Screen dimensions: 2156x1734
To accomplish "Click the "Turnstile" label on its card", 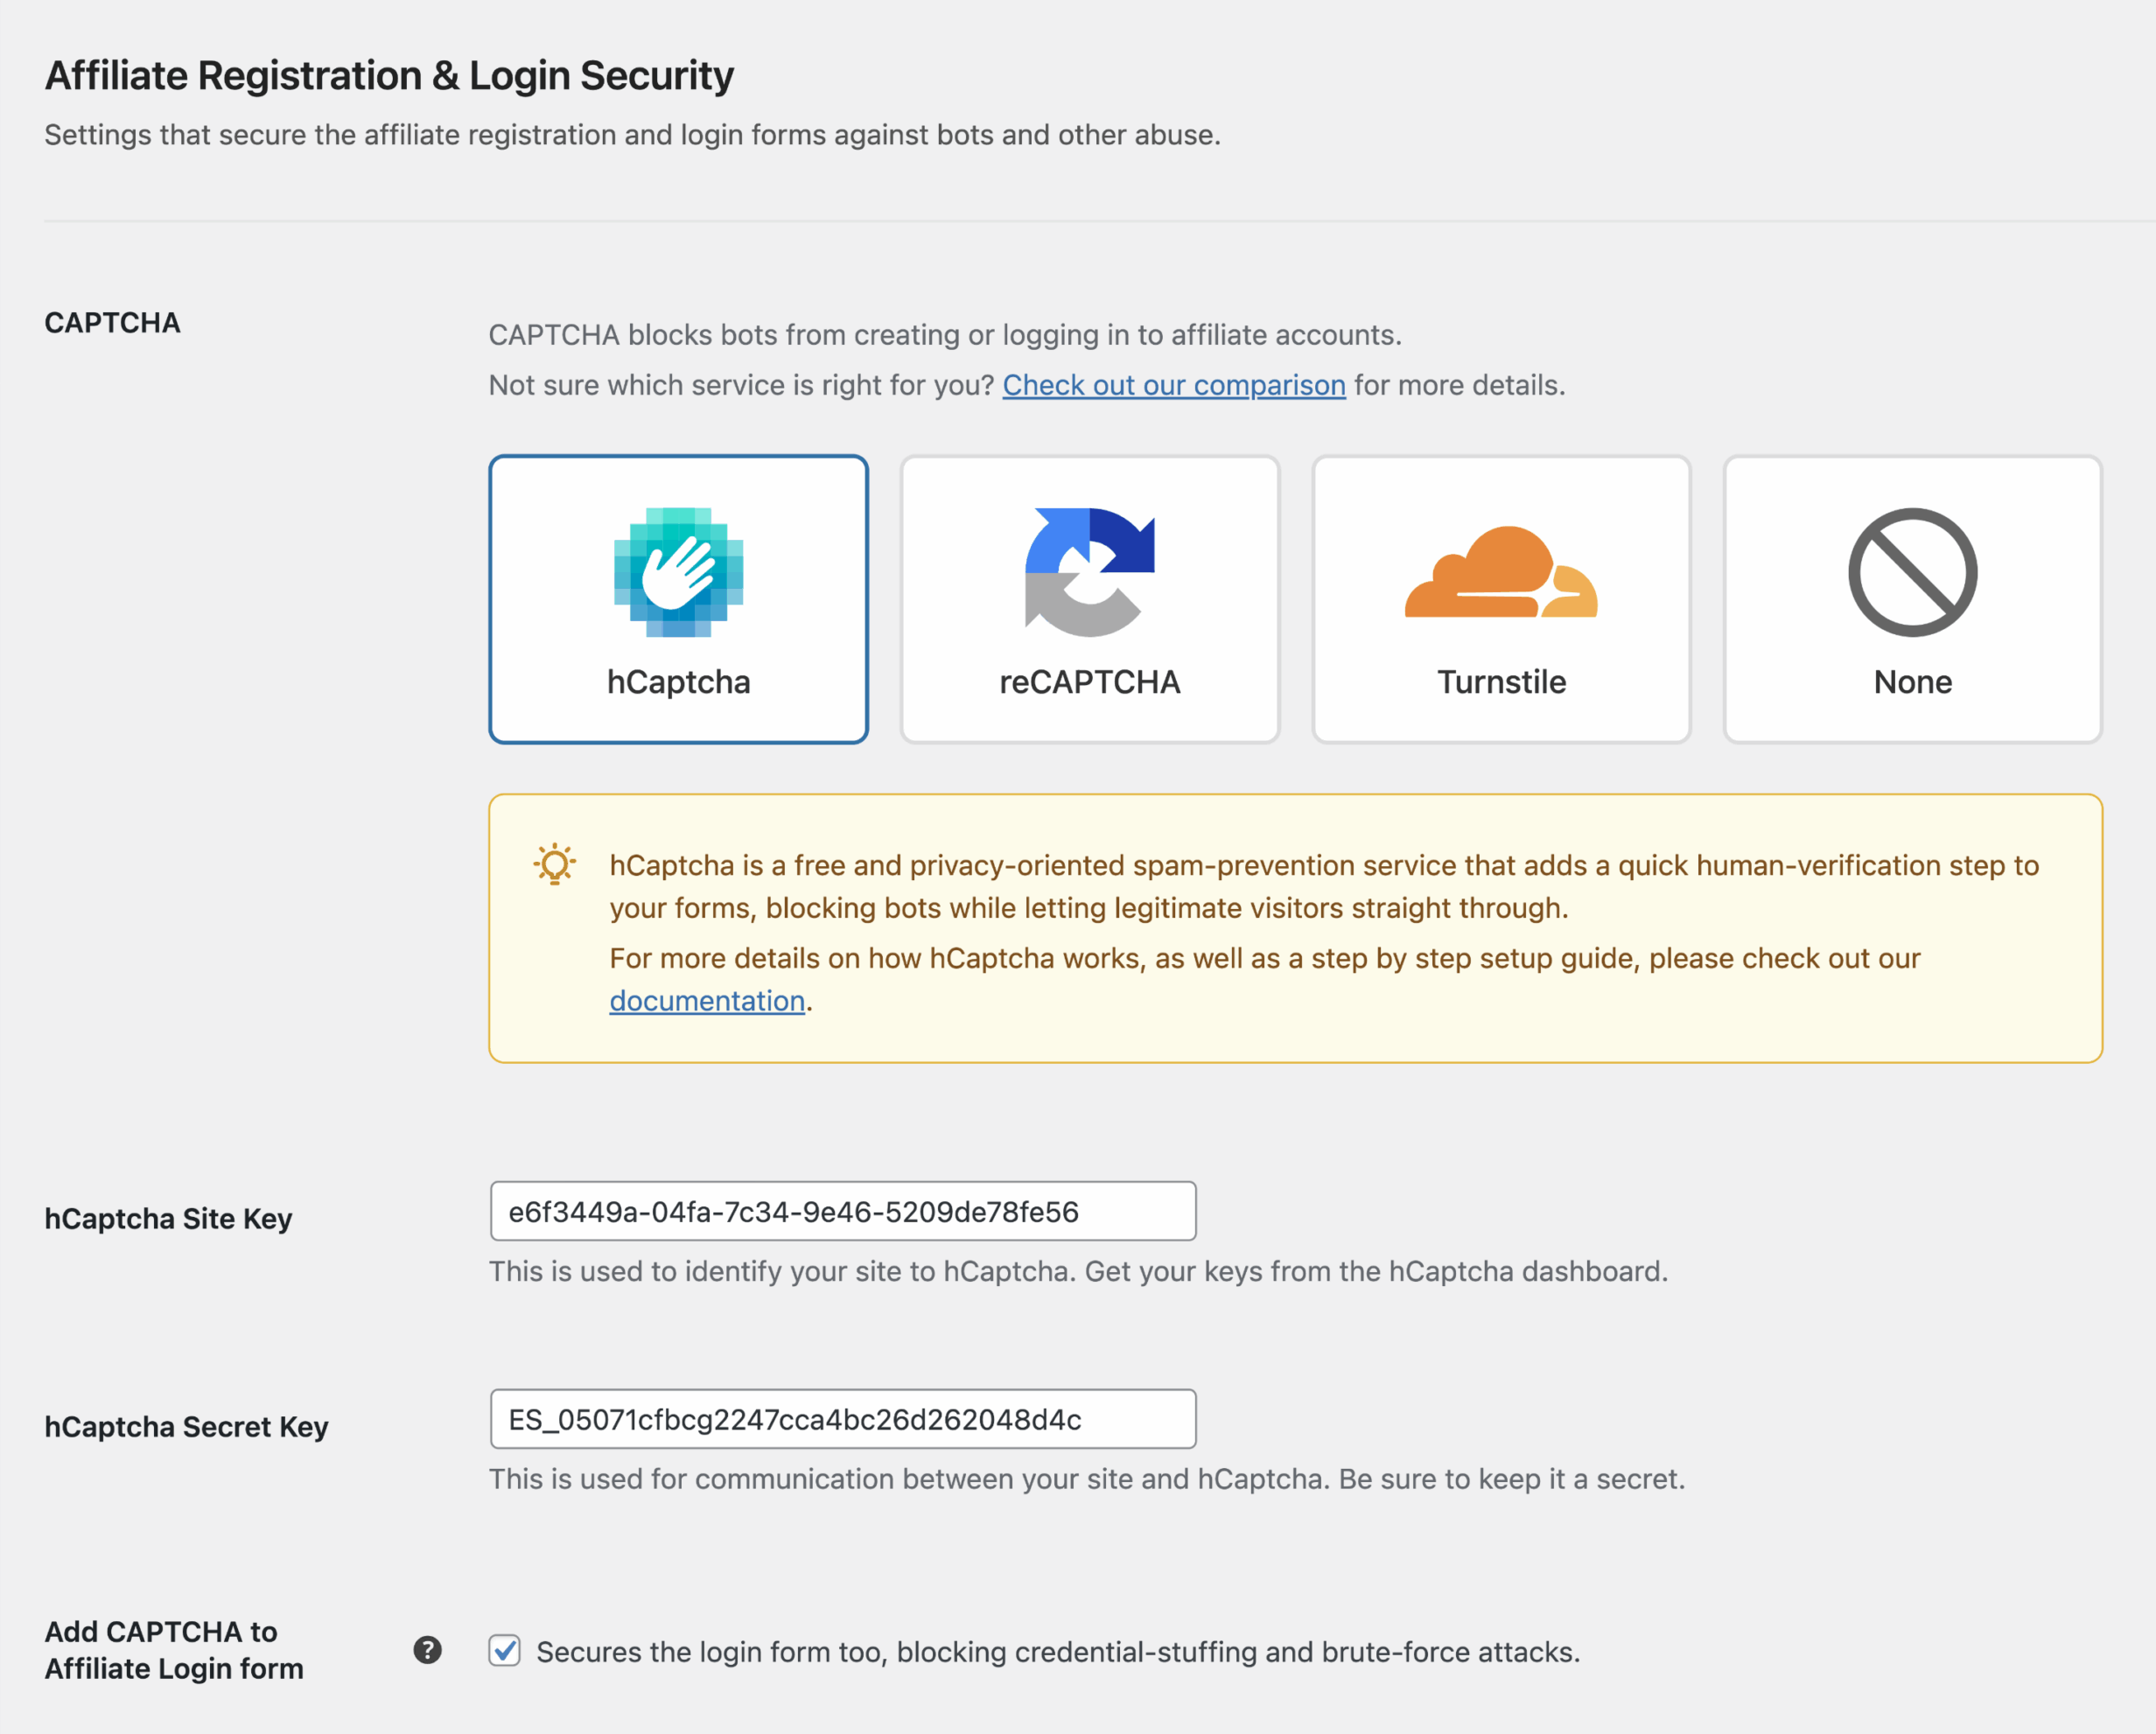I will point(1500,682).
